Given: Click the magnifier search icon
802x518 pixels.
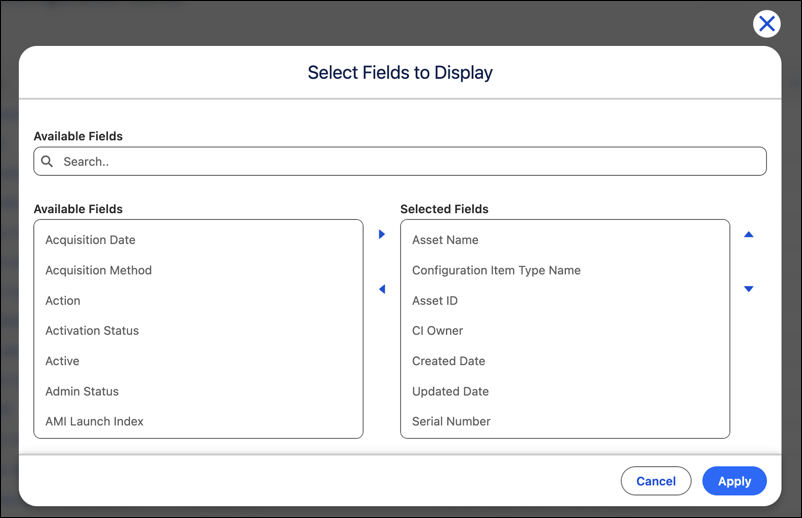Looking at the screenshot, I should click(47, 162).
